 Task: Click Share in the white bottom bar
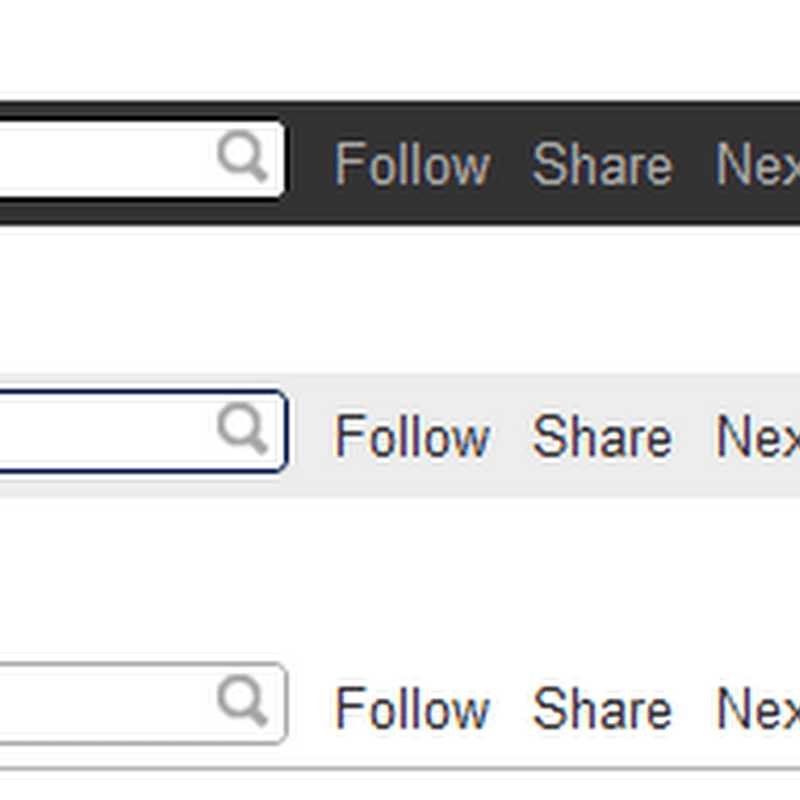pyautogui.click(x=602, y=709)
